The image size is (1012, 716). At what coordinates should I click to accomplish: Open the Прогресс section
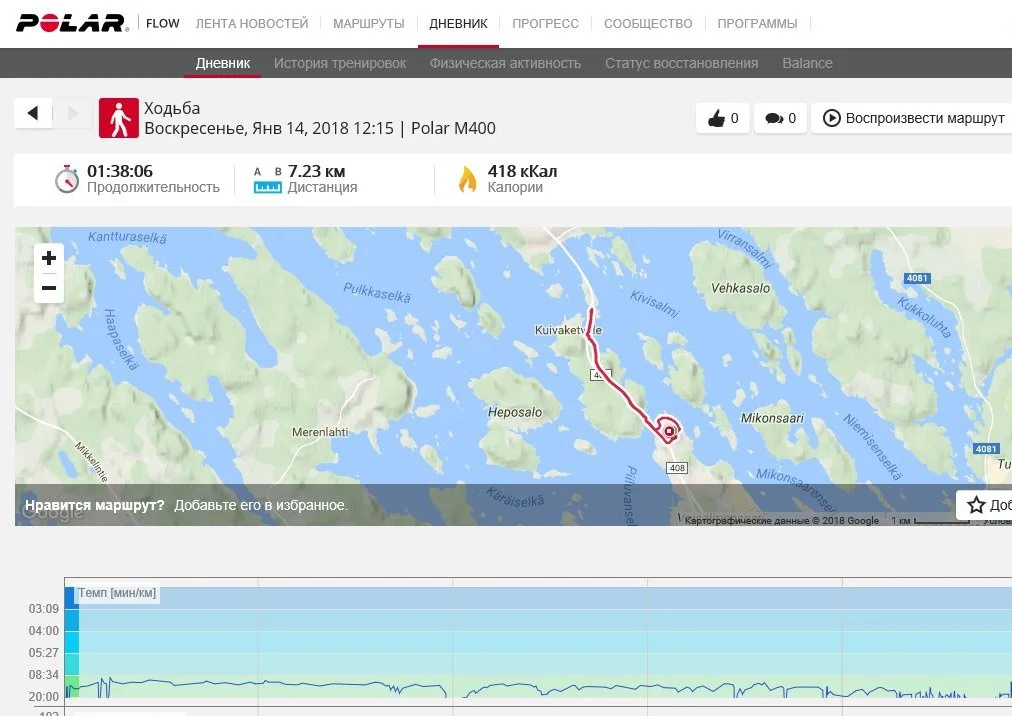545,24
